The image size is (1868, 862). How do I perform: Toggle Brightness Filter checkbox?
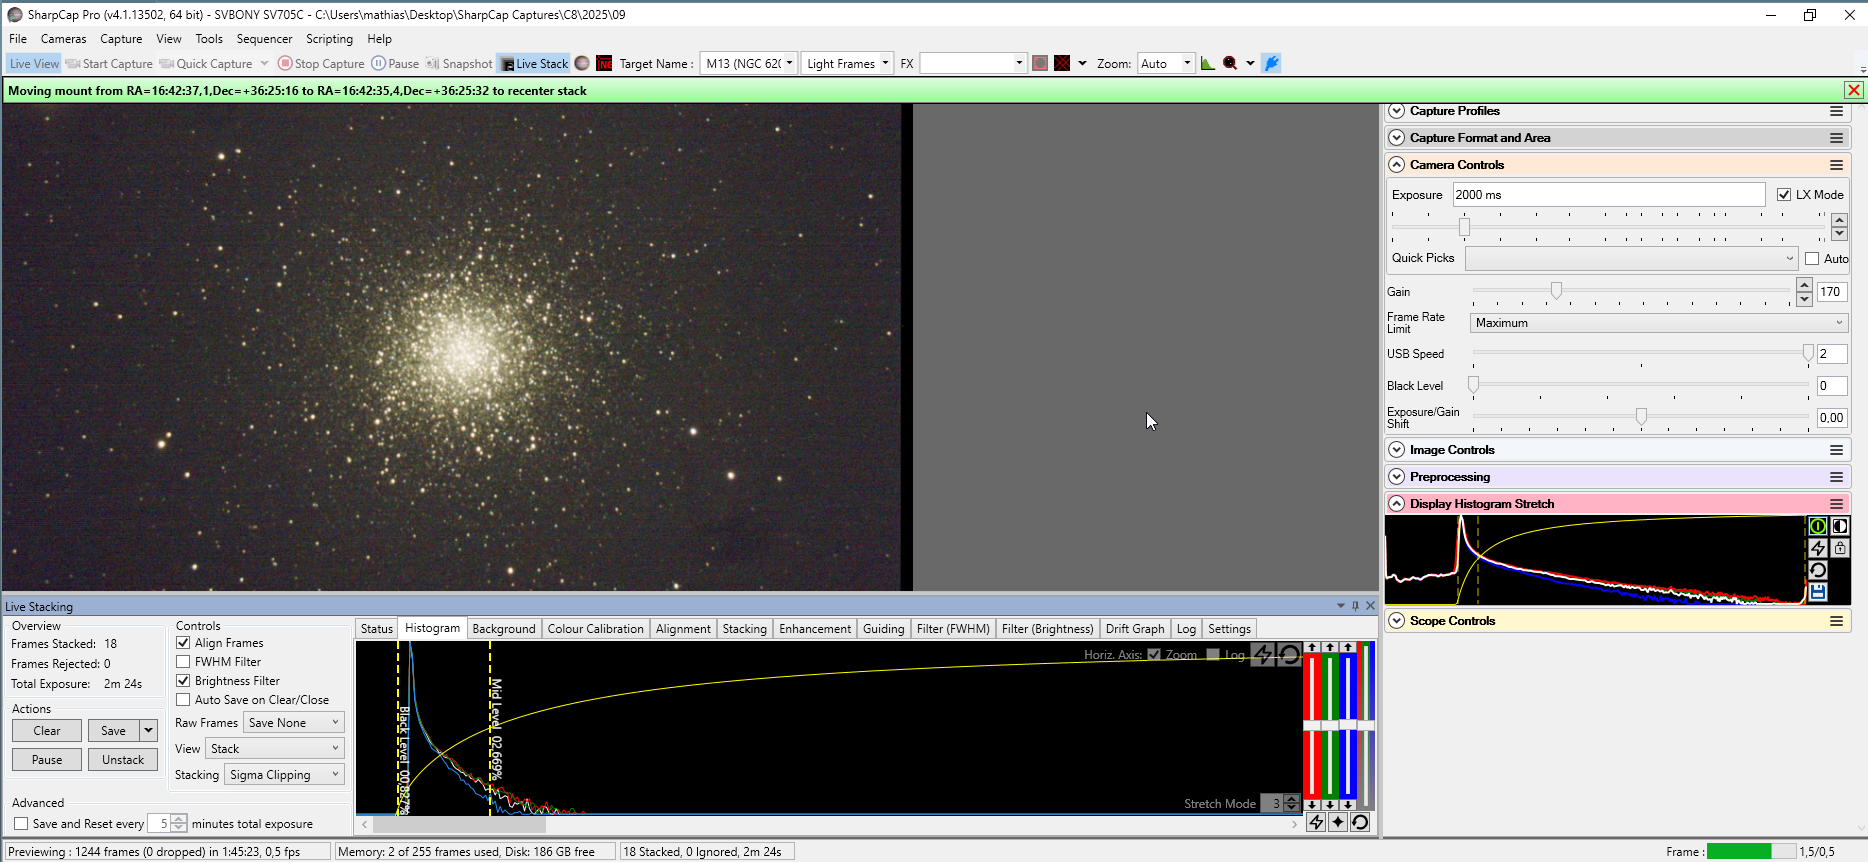pos(183,681)
